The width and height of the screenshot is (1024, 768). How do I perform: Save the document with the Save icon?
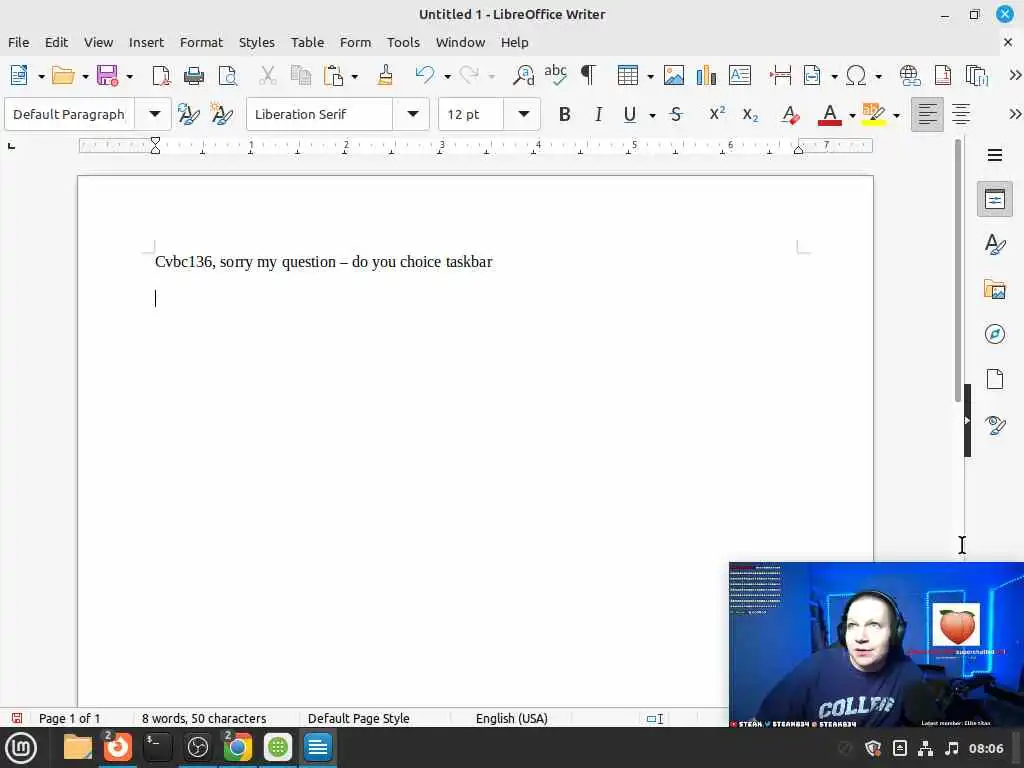[108, 76]
